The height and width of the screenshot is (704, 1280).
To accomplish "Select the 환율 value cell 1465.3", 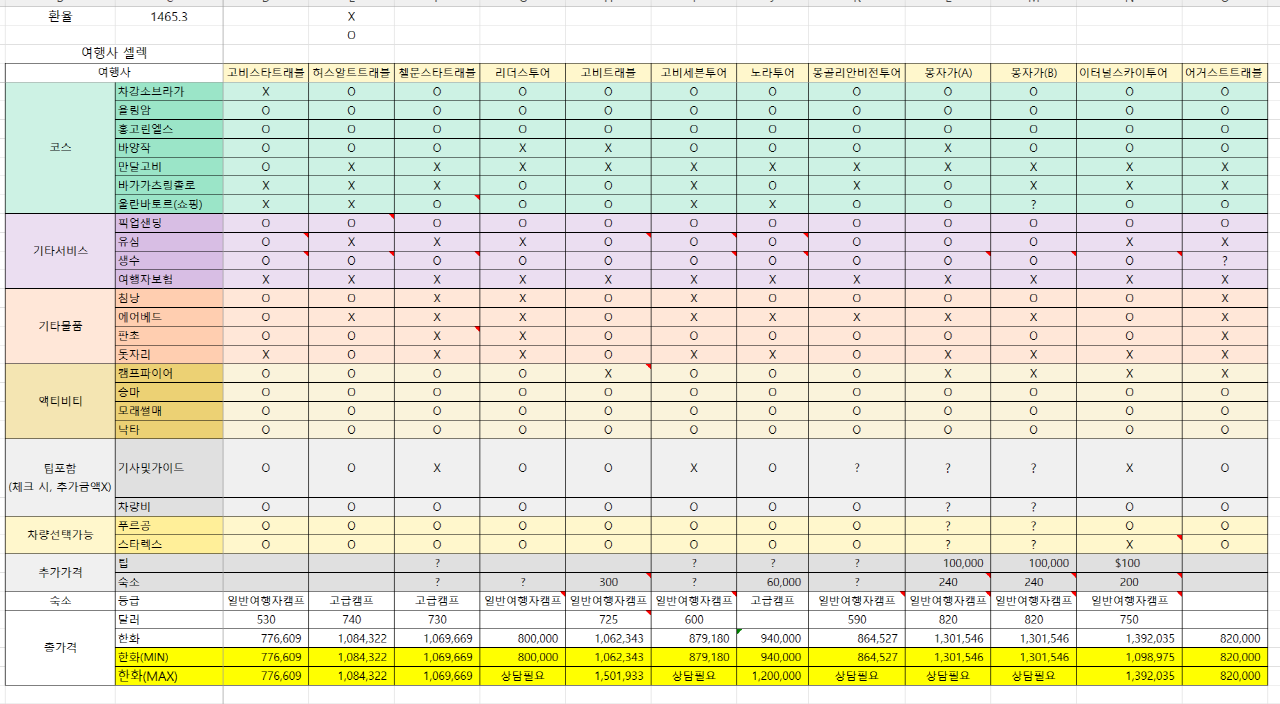I will coord(167,17).
